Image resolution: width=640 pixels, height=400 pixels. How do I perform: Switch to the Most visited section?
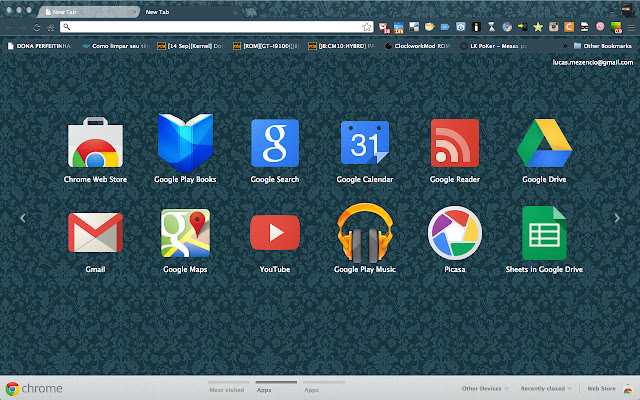click(227, 390)
